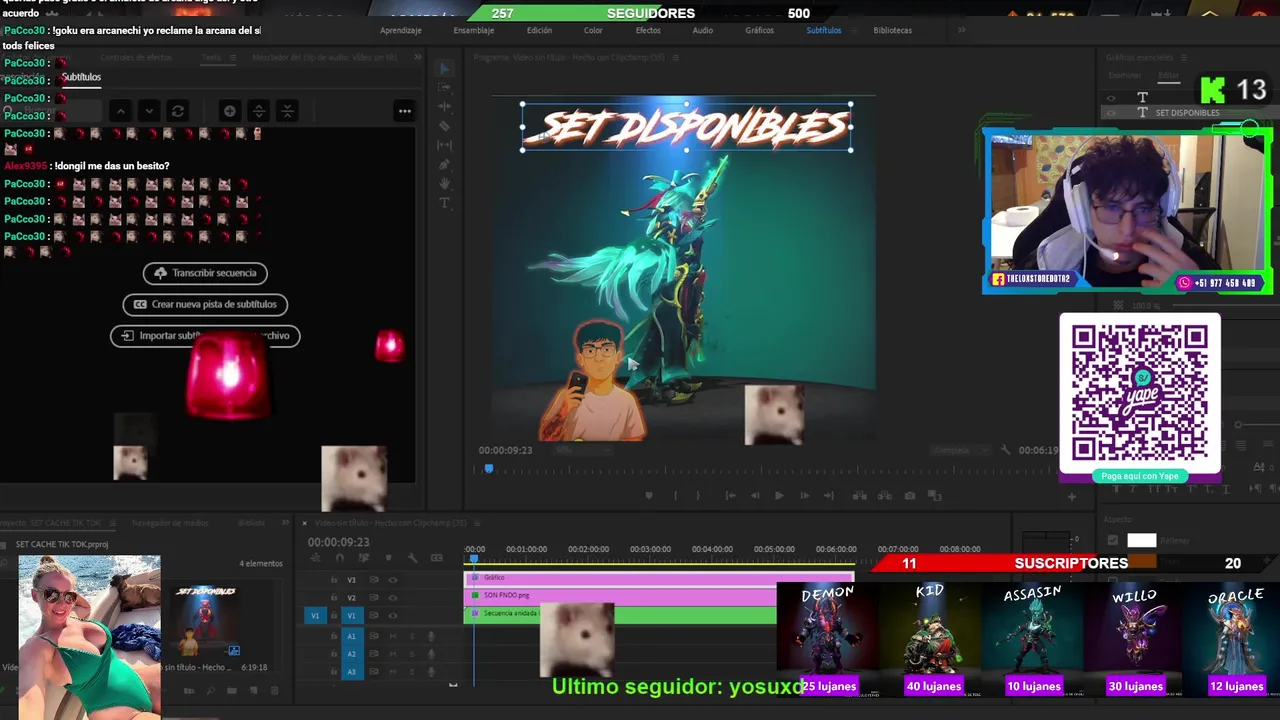Toggle Linked Selection in the timeline

364,558
